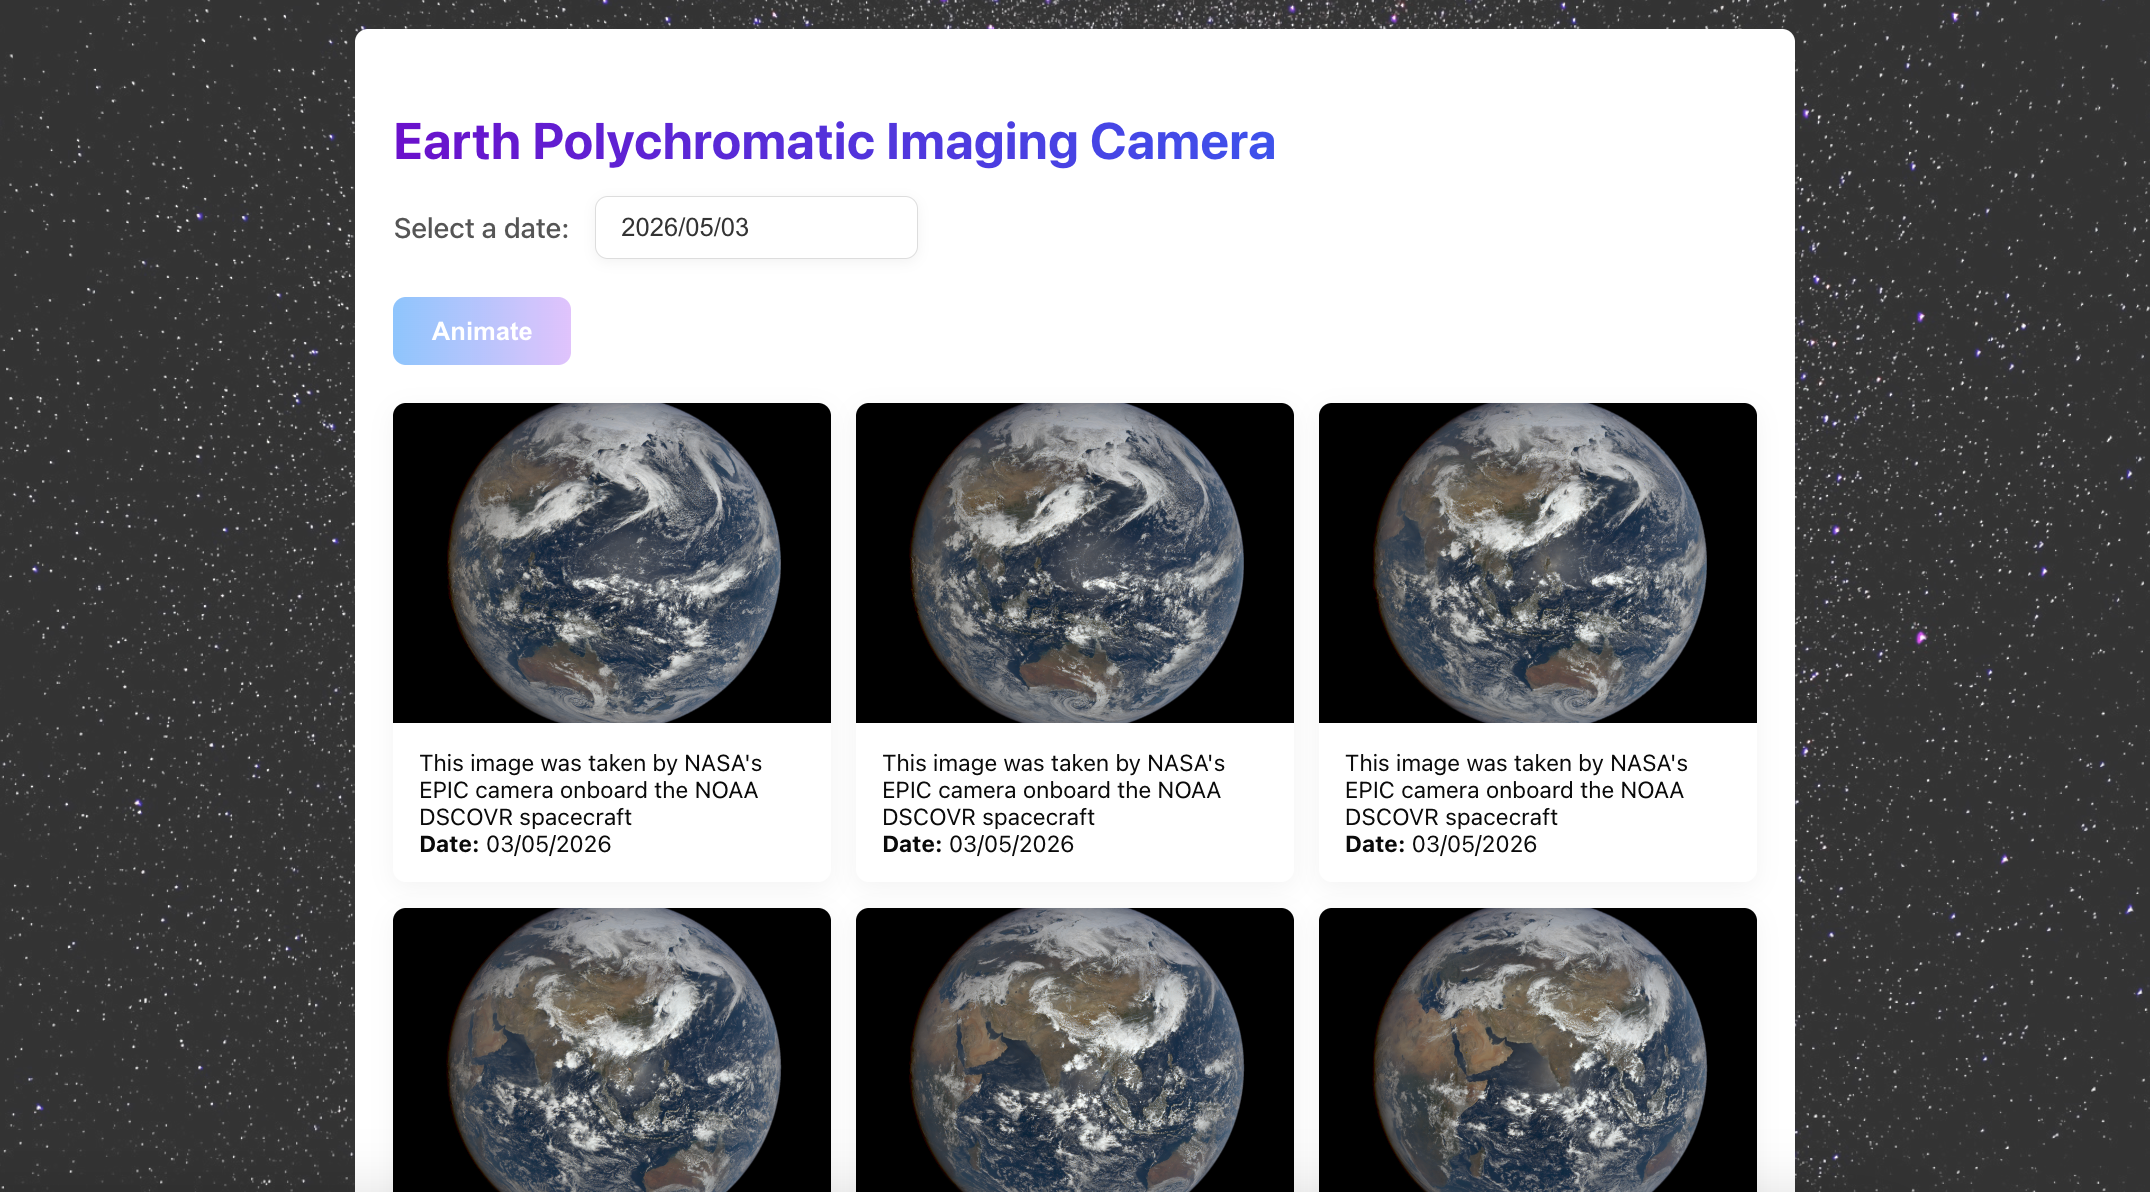Click the 'Earth Polychromatic Imaging Camera' heading
The width and height of the screenshot is (2150, 1192).
click(x=835, y=141)
